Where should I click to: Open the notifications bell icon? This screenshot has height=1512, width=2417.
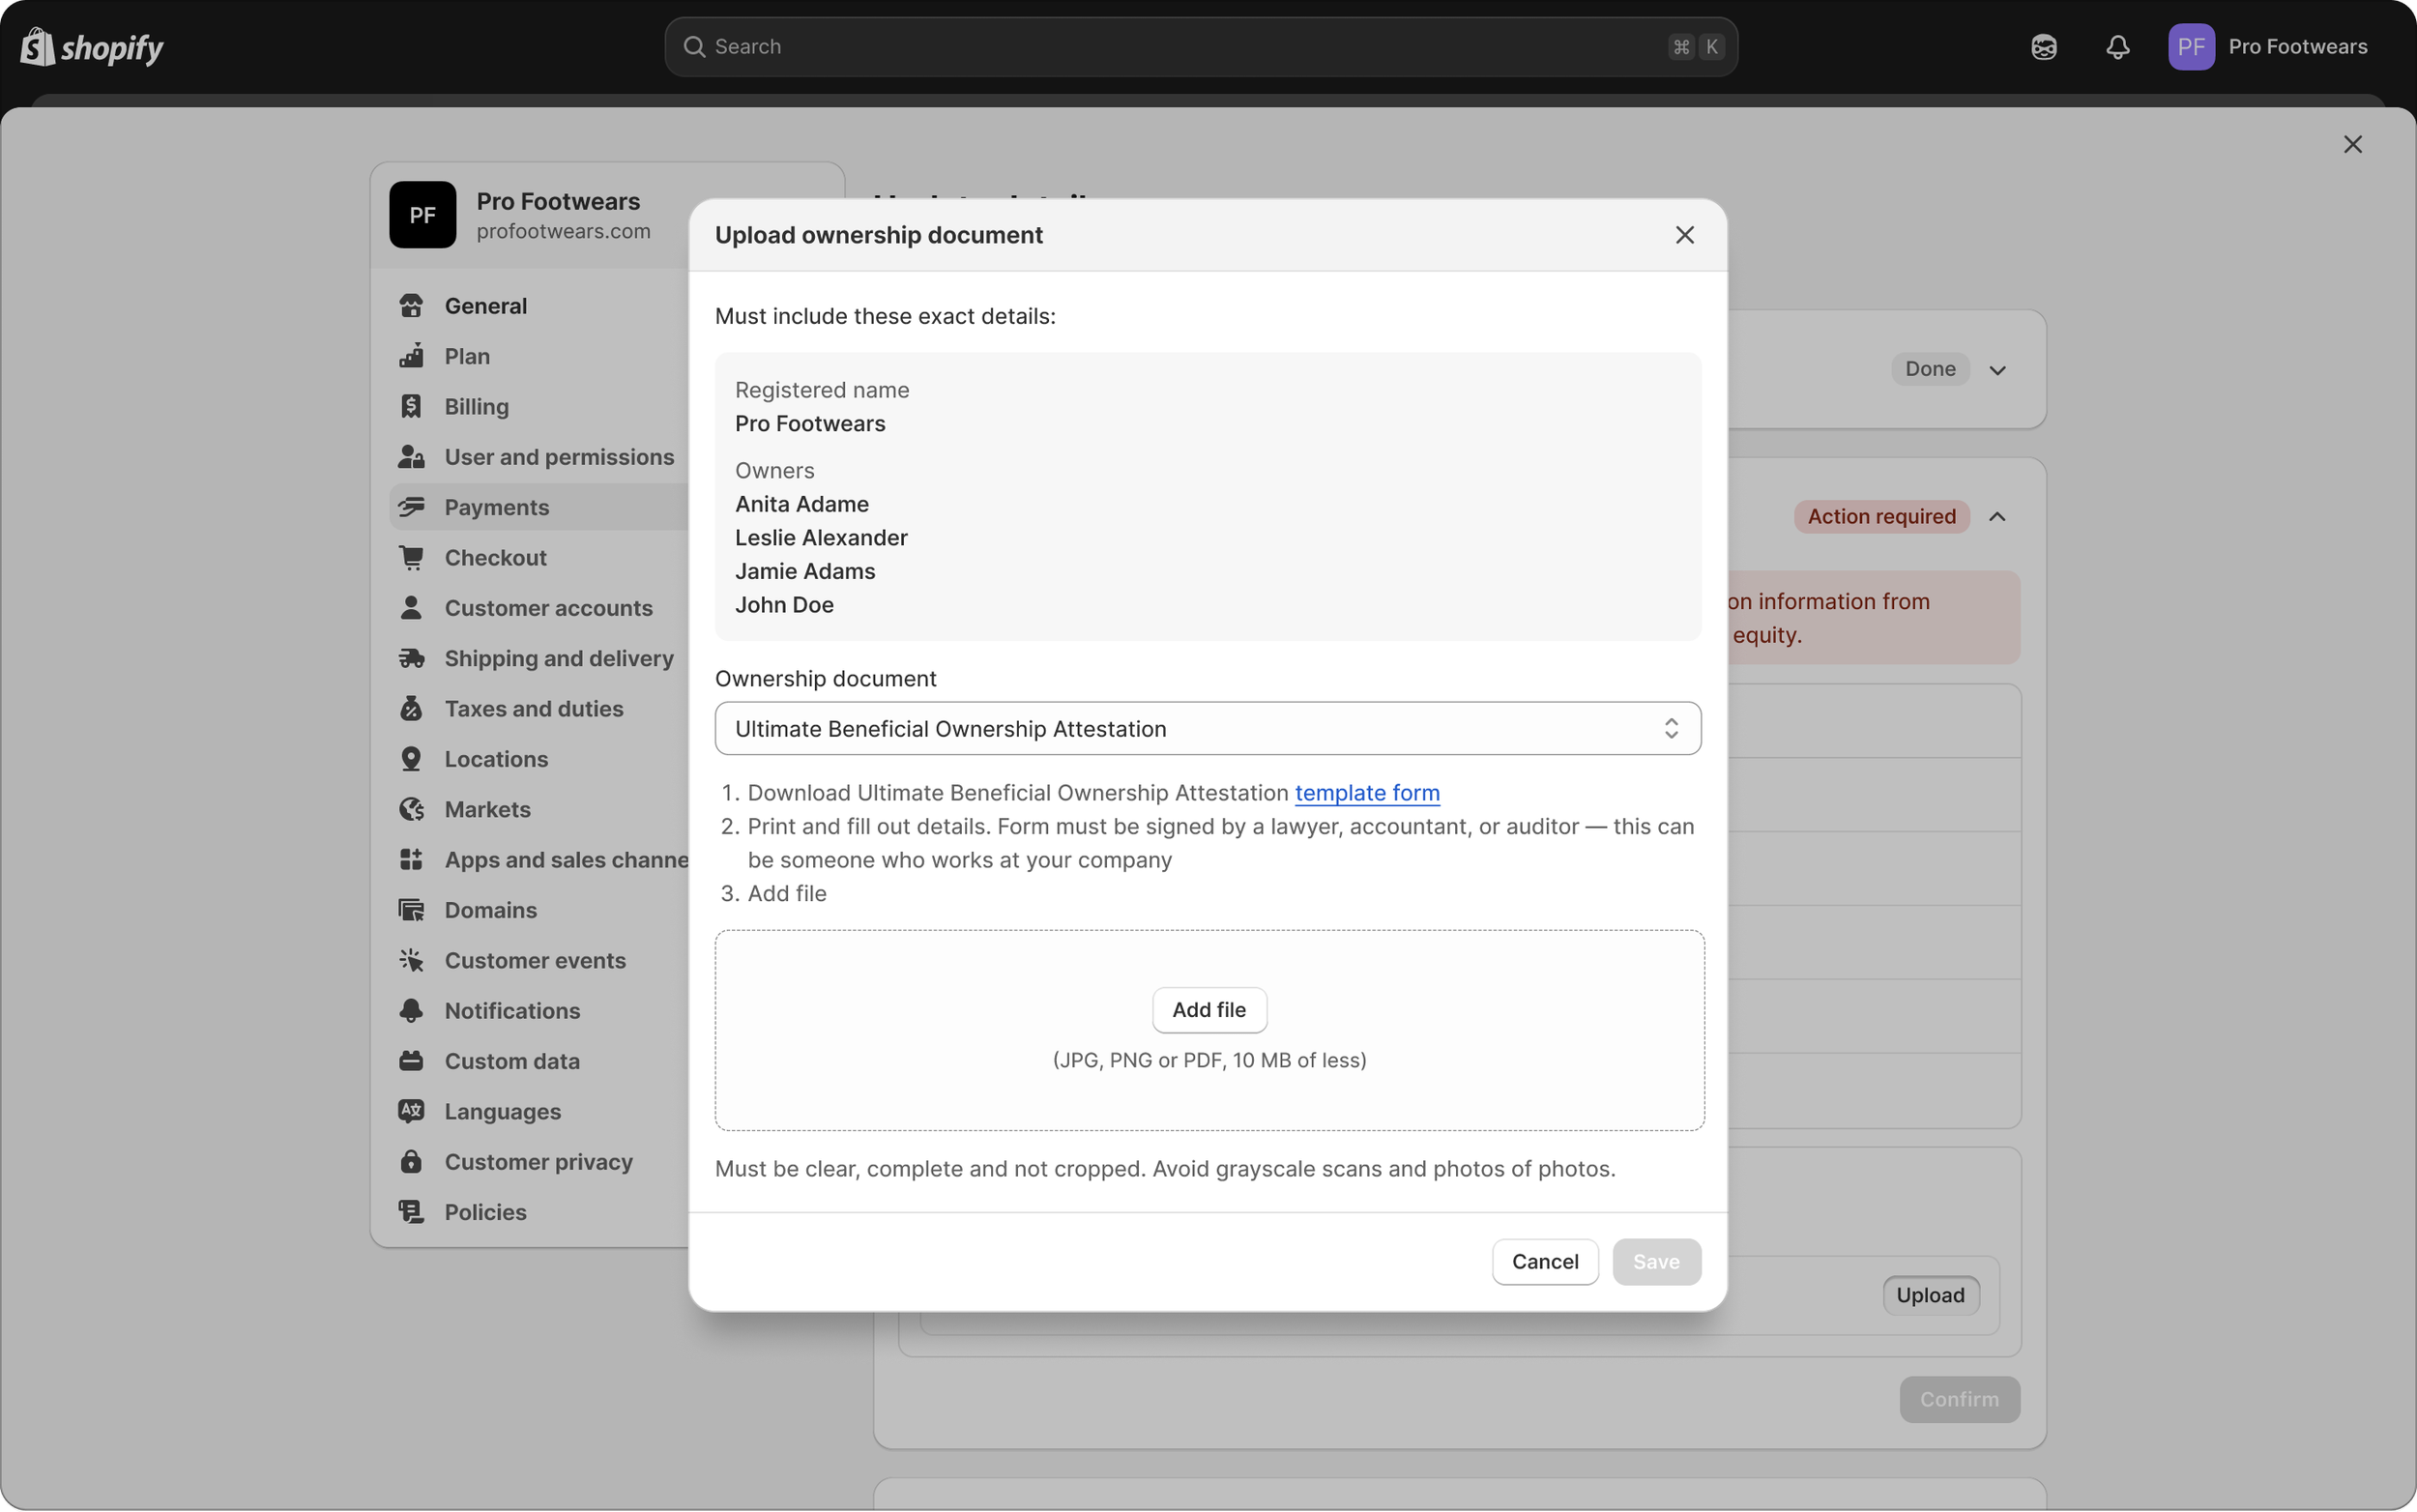pyautogui.click(x=2117, y=47)
